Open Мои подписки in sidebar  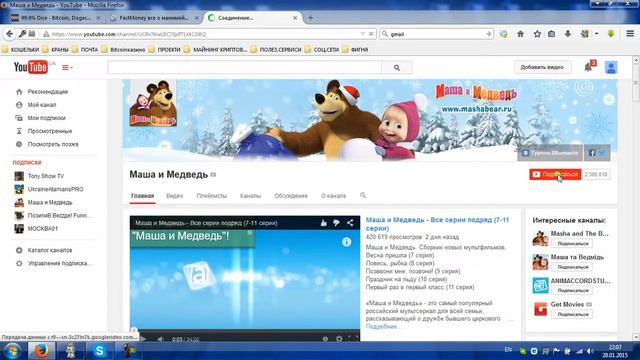(x=47, y=118)
